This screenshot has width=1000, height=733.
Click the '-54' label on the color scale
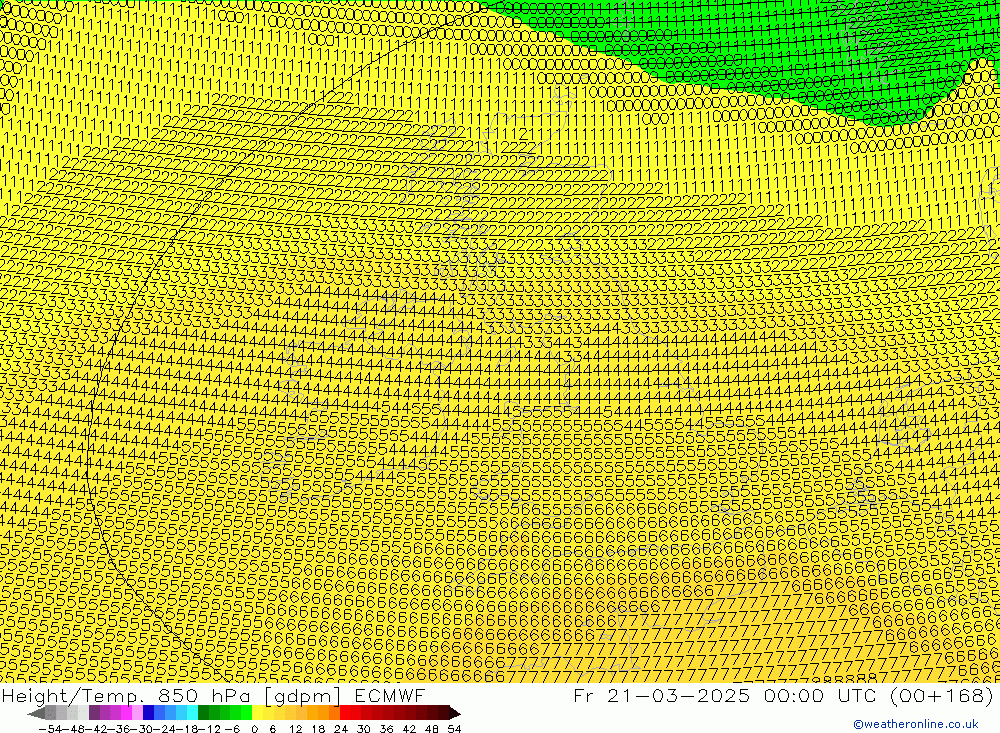pyautogui.click(x=50, y=729)
